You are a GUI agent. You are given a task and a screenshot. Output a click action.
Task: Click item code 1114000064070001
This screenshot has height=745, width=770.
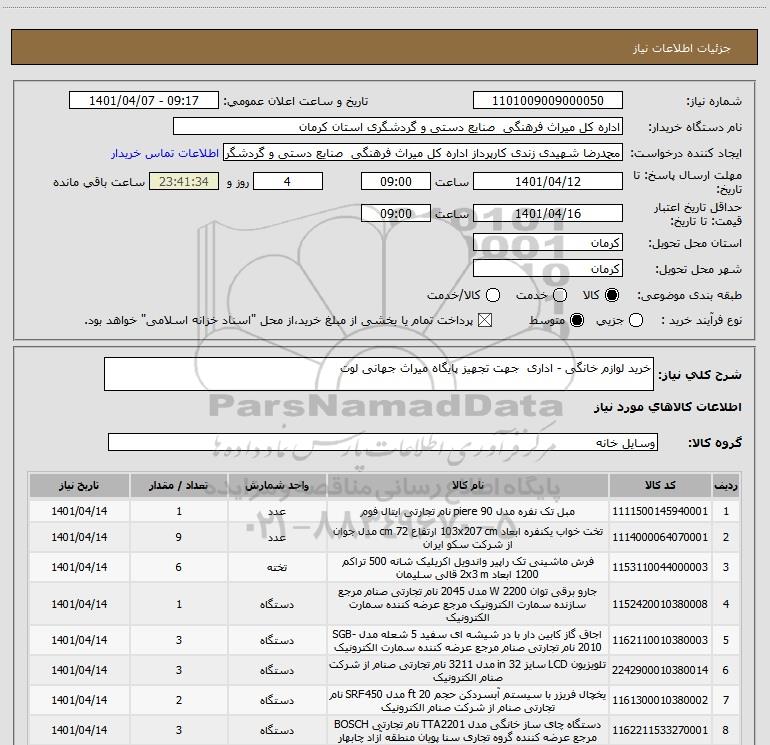pos(660,537)
